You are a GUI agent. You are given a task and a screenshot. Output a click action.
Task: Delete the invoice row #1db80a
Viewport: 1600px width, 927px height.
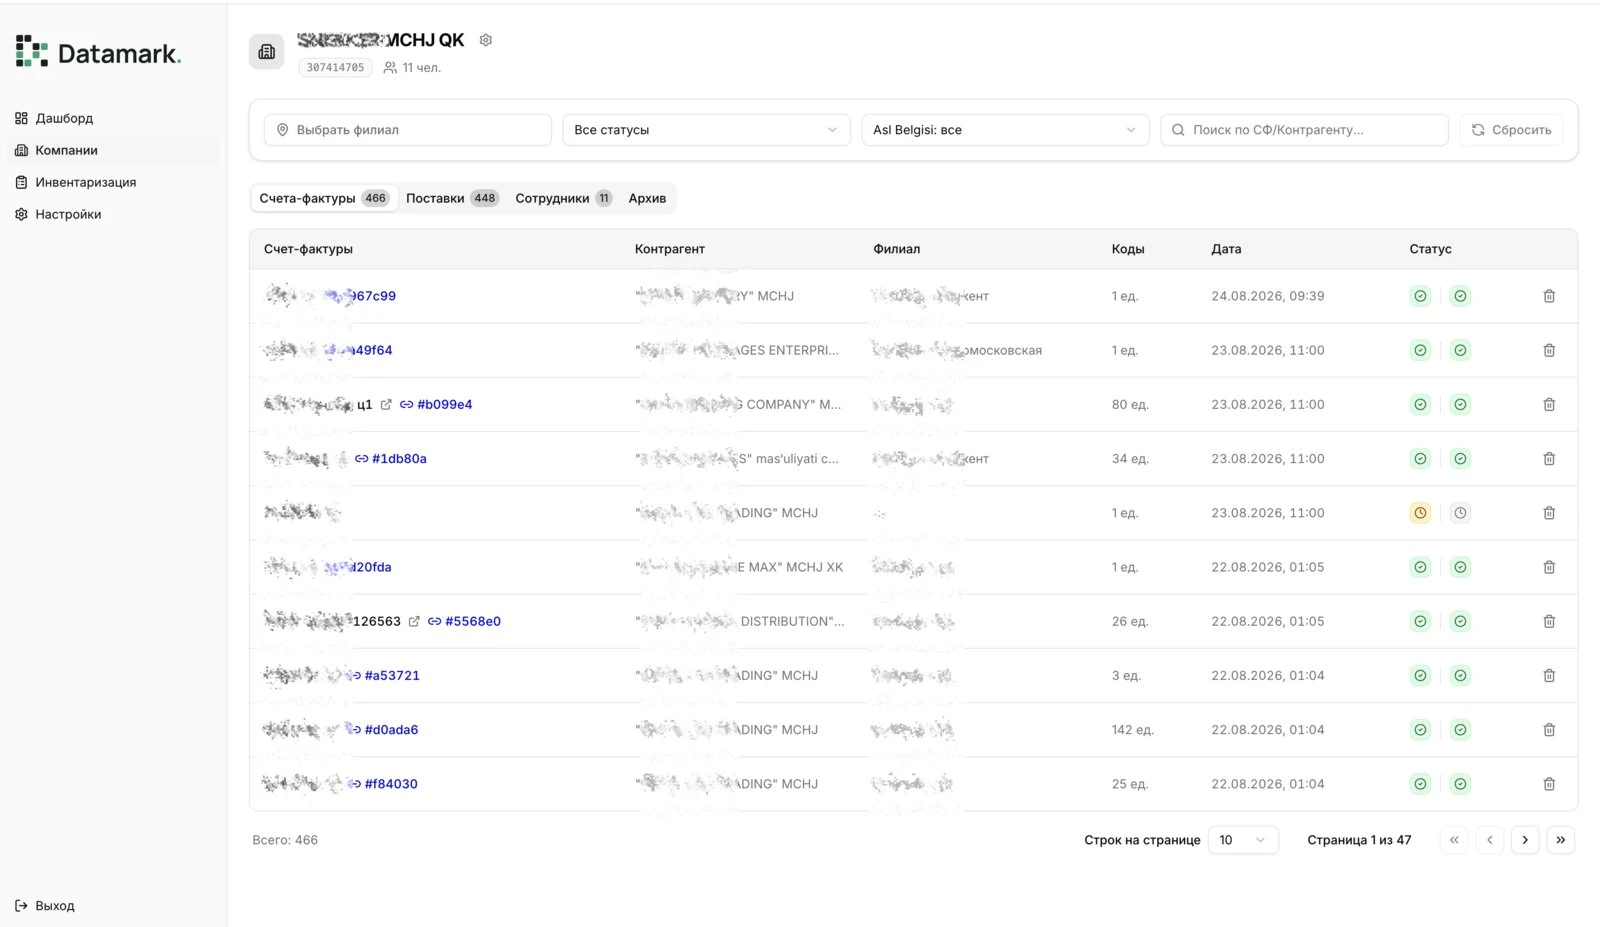click(1549, 459)
